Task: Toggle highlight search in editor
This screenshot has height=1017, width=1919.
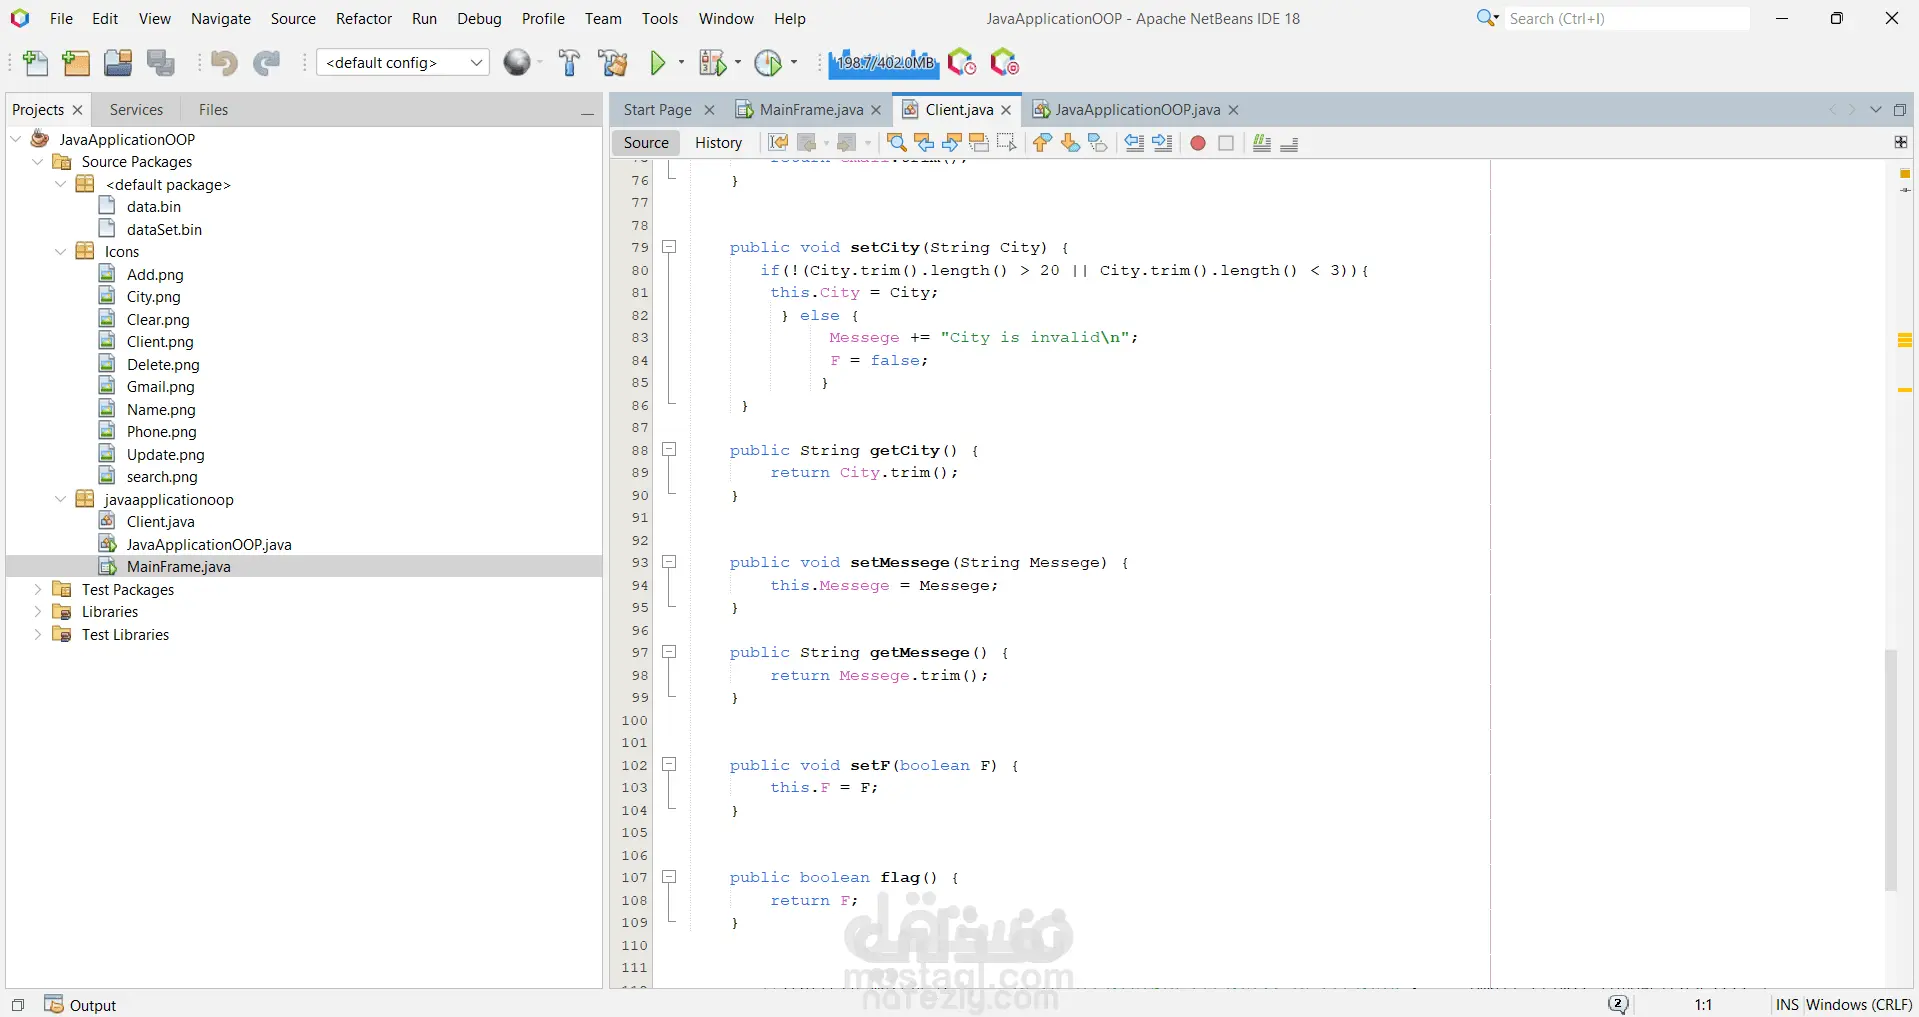Action: (979, 143)
